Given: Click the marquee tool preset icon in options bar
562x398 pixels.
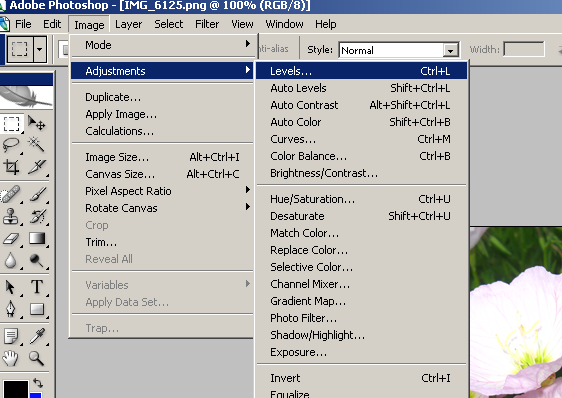Looking at the screenshot, I should click(x=20, y=49).
